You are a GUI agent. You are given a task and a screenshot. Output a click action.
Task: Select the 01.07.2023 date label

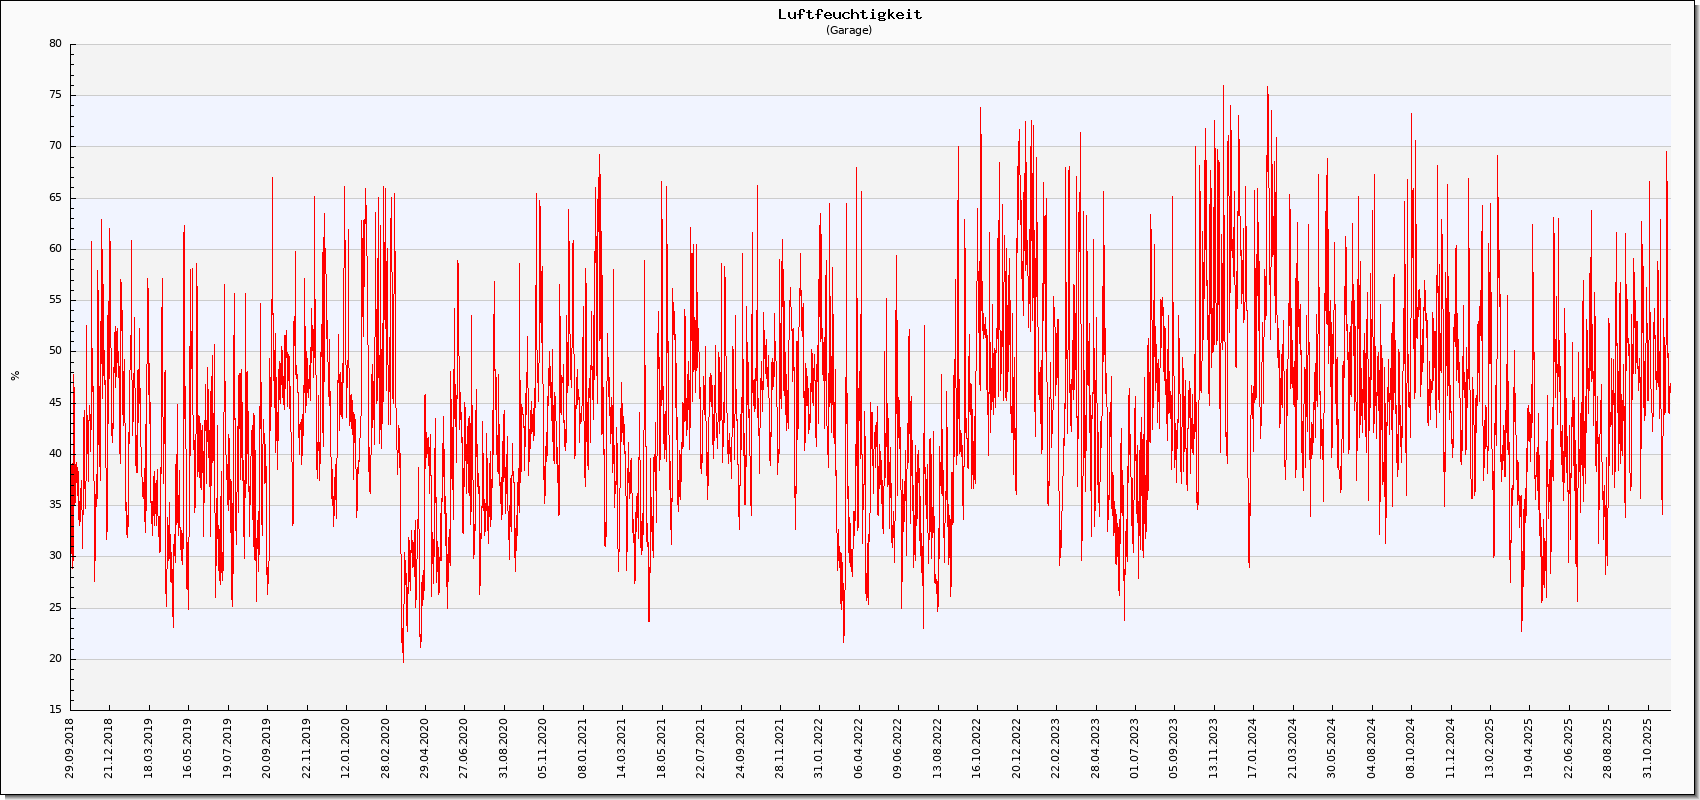(1135, 749)
